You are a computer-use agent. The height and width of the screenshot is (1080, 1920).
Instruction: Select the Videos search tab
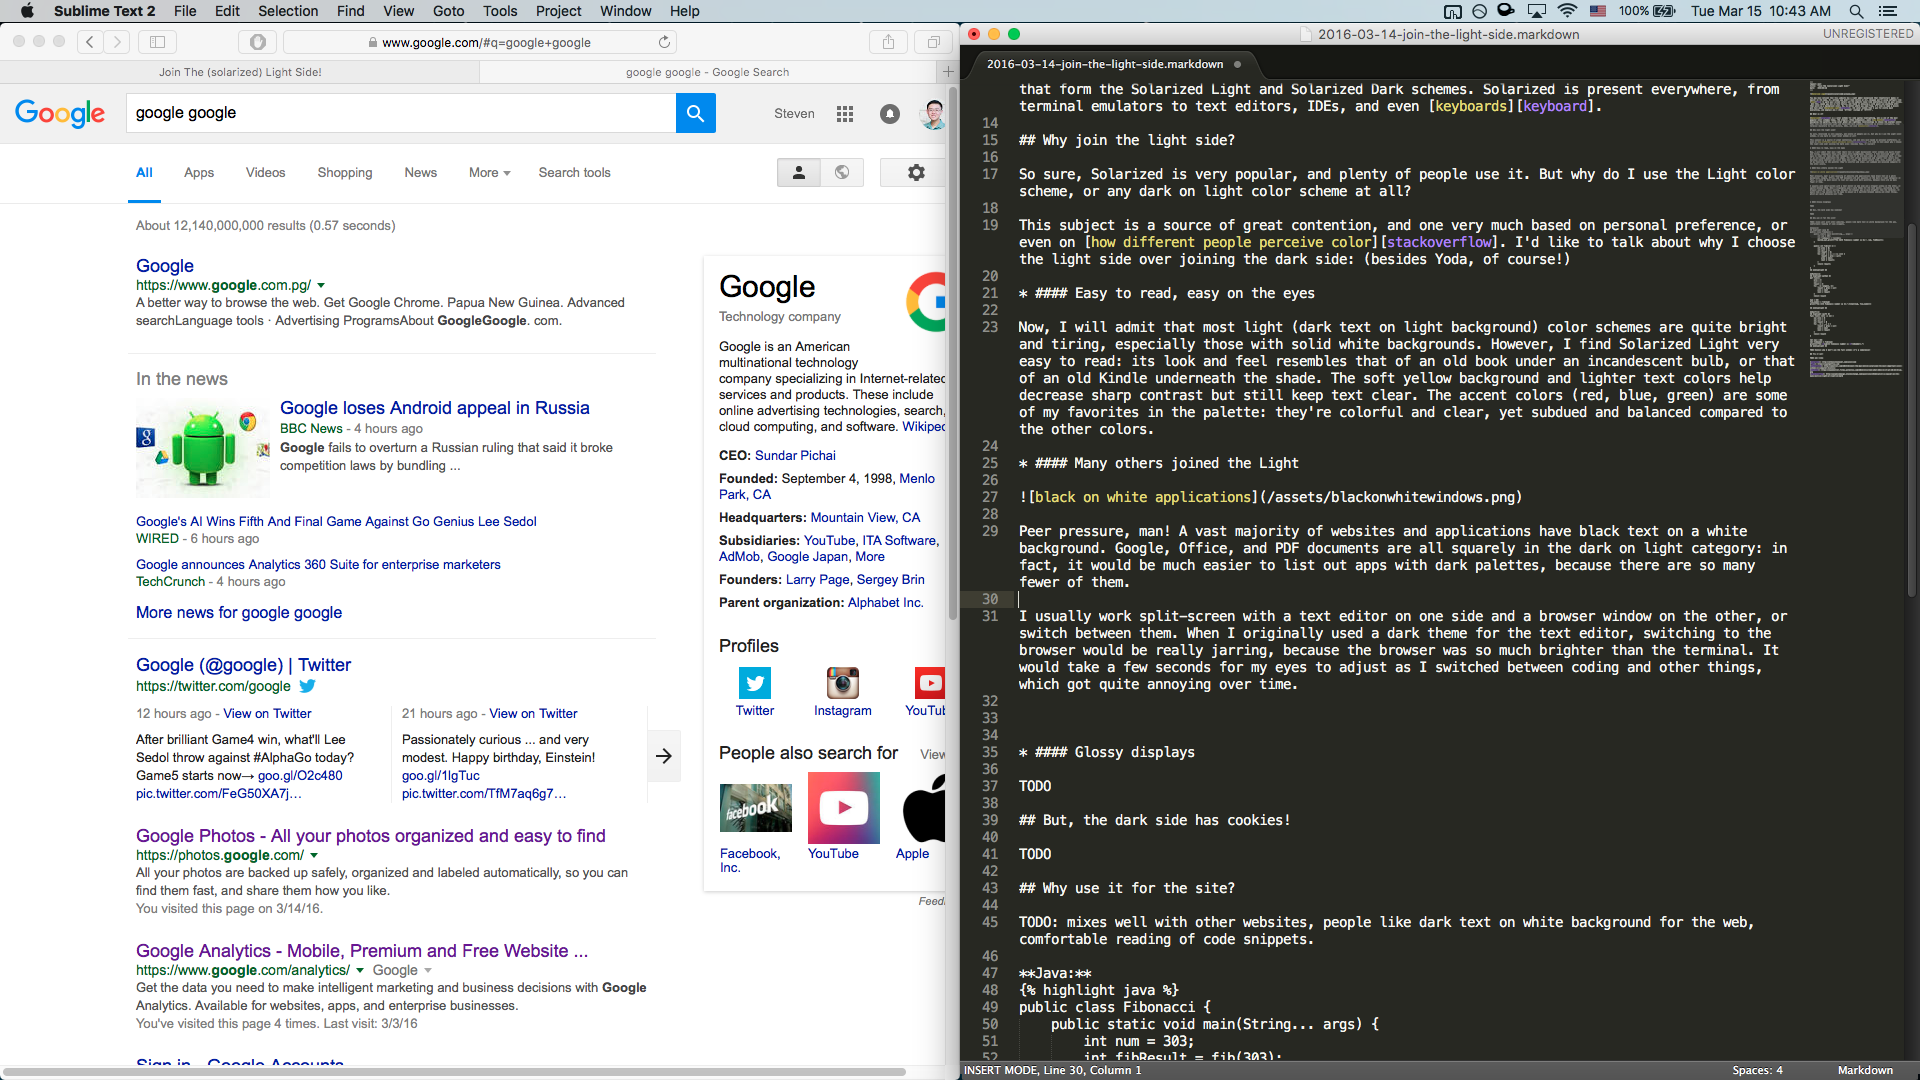click(265, 173)
